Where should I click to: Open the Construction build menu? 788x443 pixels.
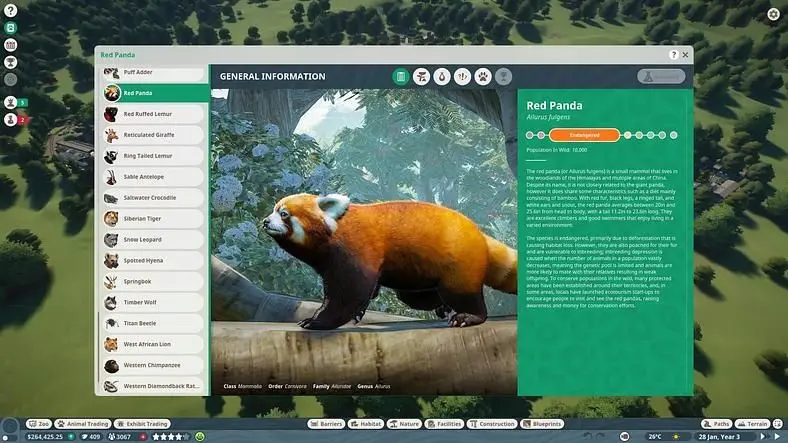tap(492, 424)
